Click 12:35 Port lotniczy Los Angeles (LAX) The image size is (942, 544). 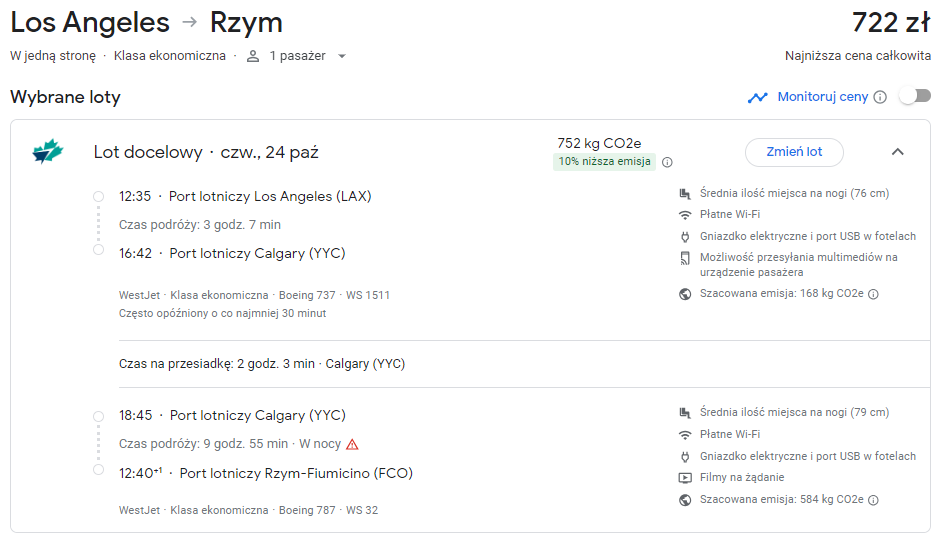point(245,196)
